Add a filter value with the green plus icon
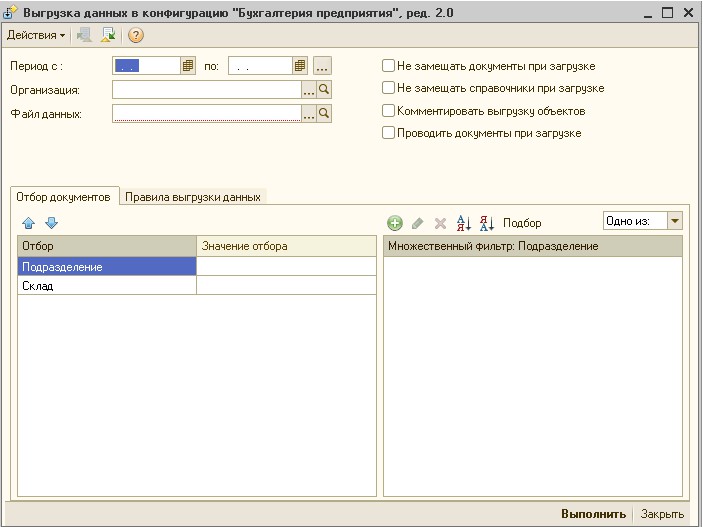The image size is (703, 527). coord(395,223)
